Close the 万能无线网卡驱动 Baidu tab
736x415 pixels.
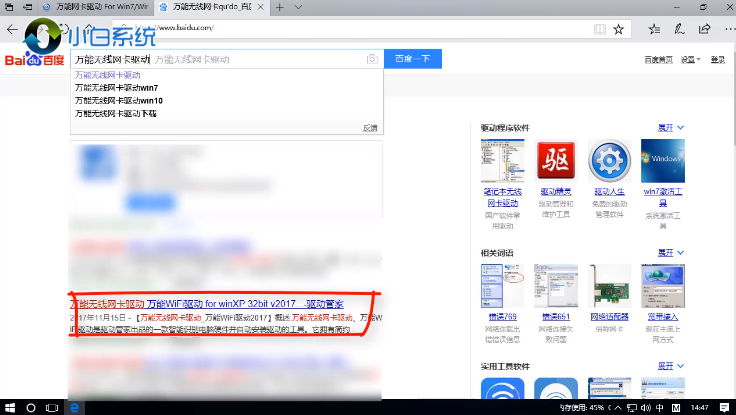261,7
